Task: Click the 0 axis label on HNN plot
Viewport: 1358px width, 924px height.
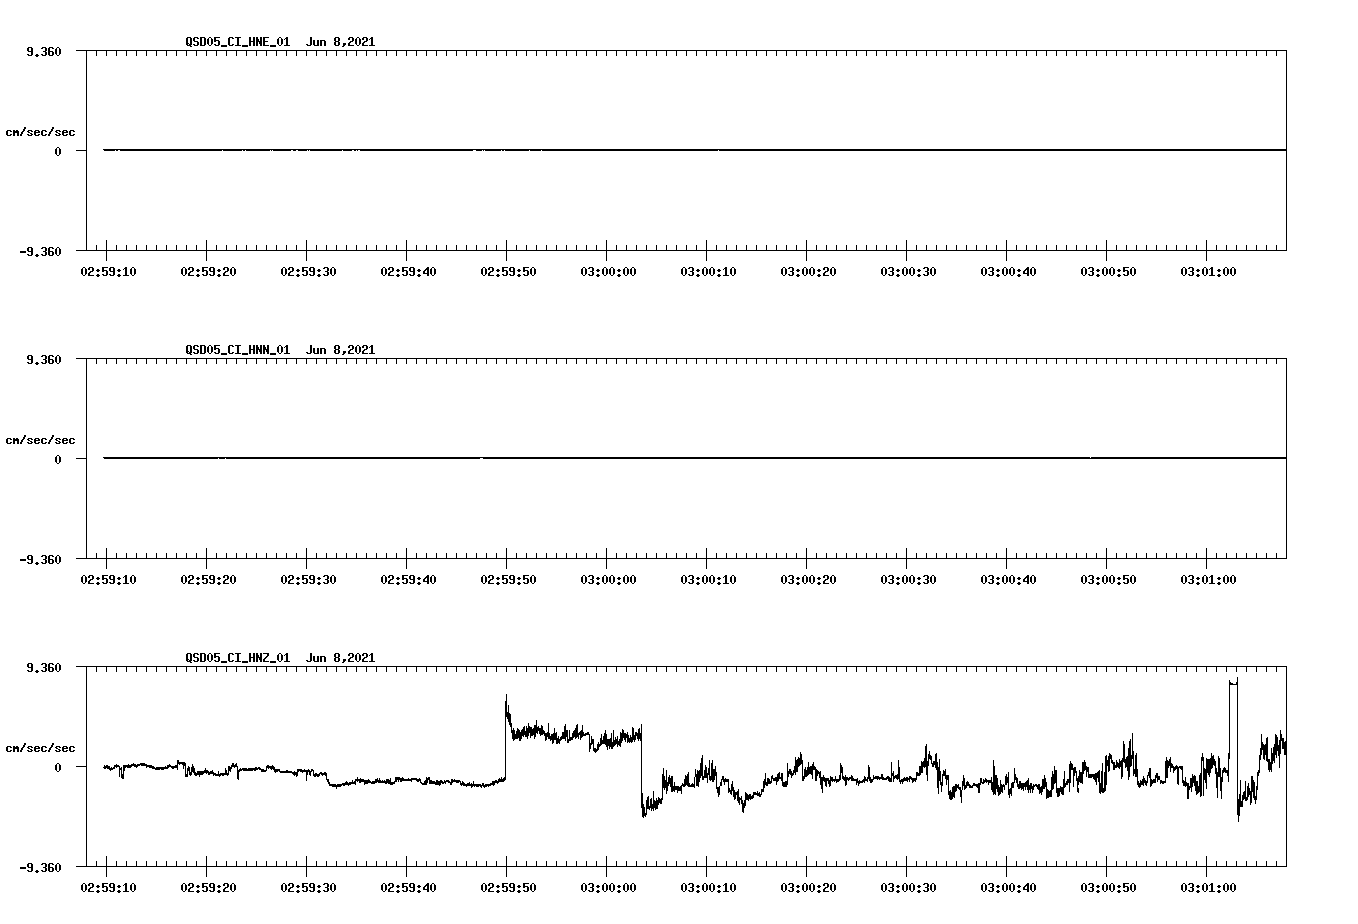Action: pos(58,459)
